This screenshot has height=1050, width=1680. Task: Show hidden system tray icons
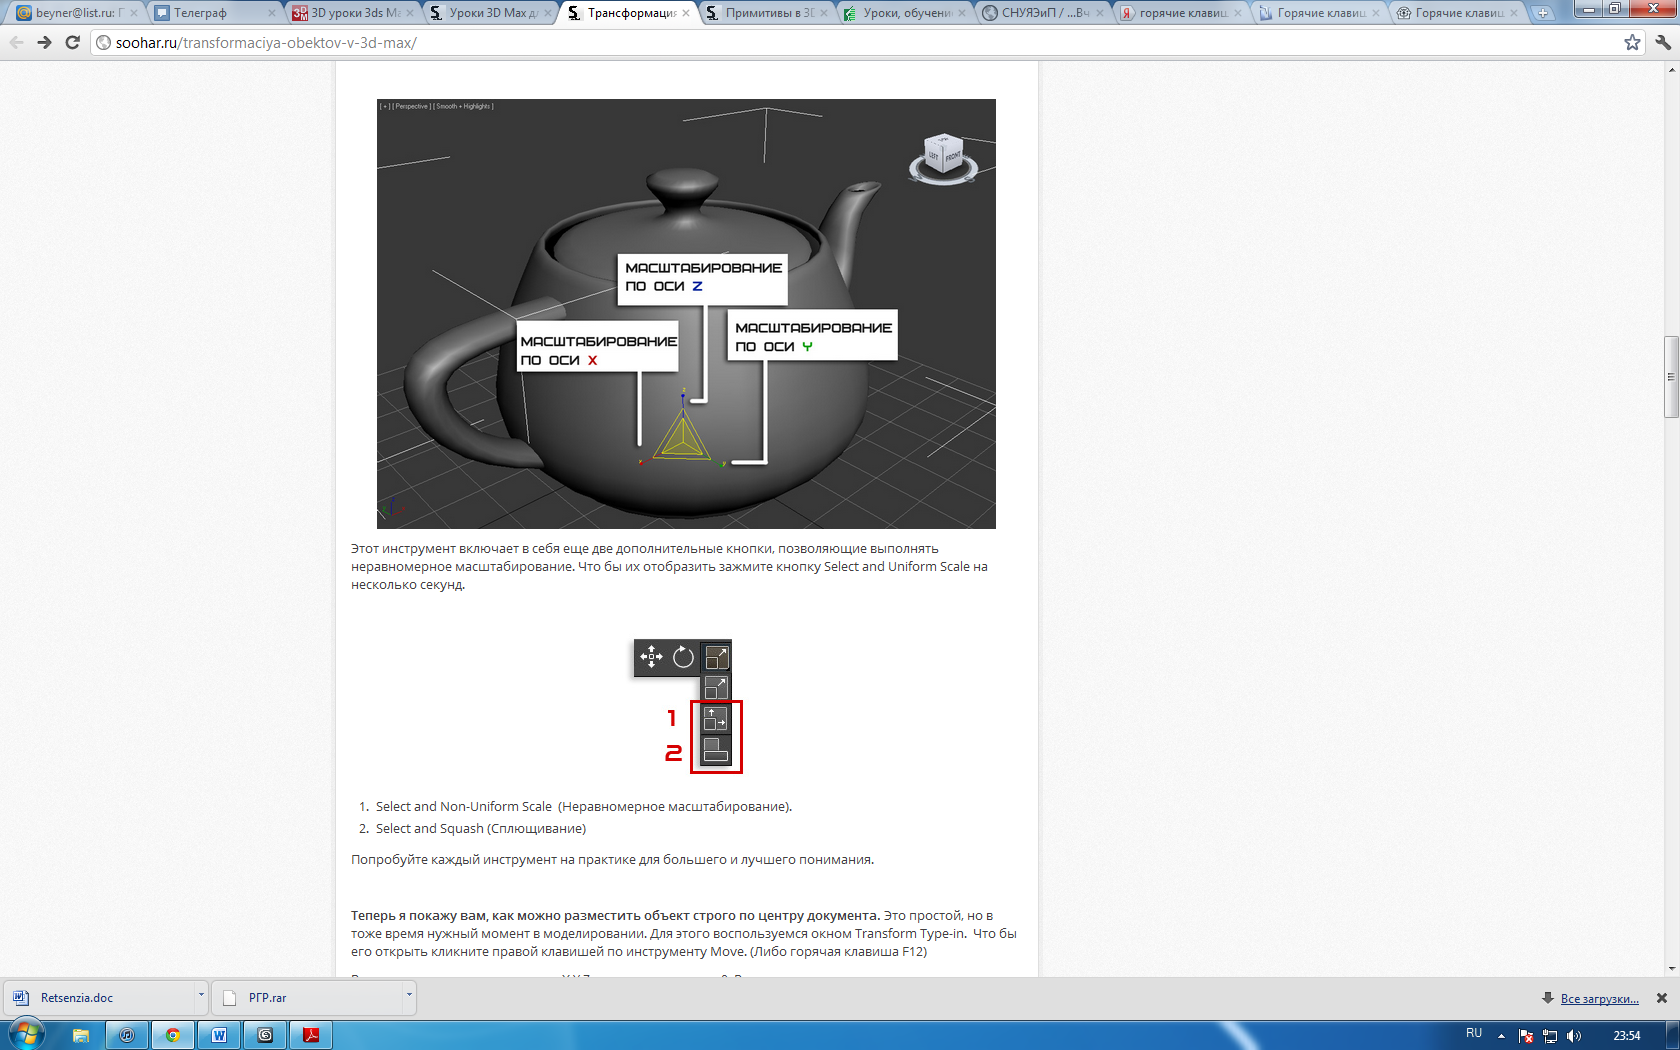tap(1501, 1036)
